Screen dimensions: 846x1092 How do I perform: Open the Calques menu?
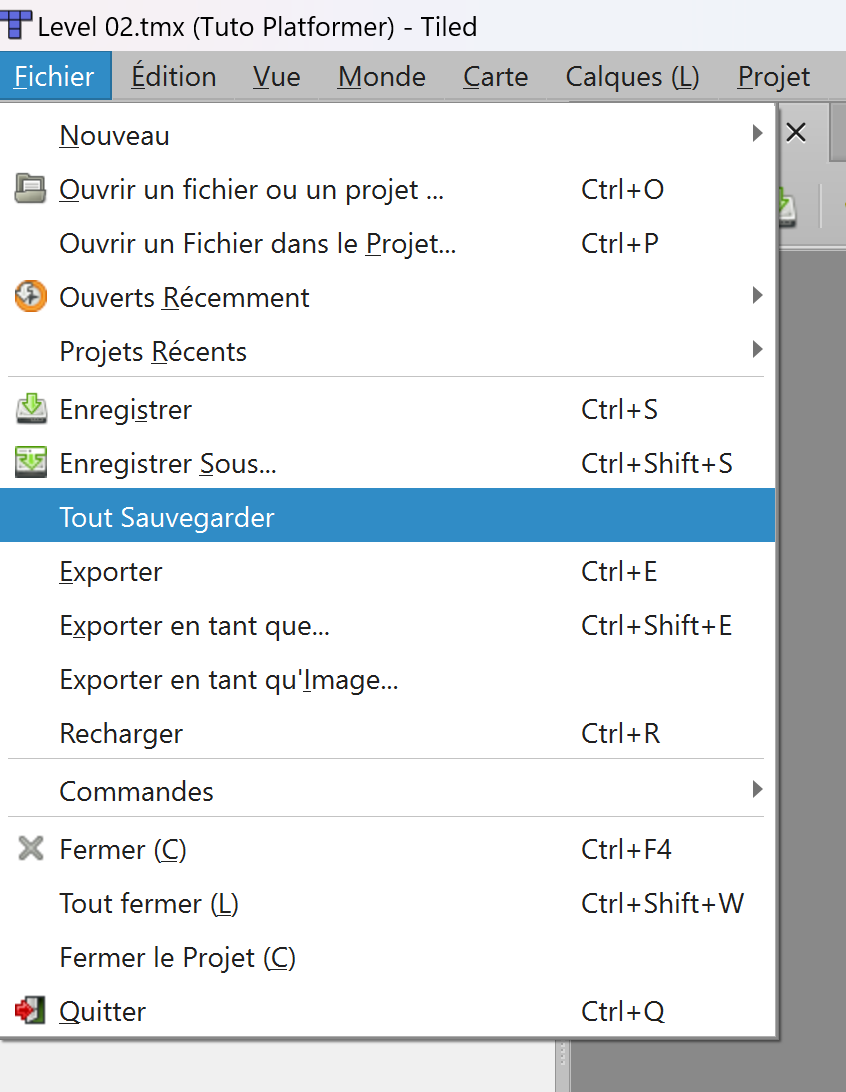[632, 77]
